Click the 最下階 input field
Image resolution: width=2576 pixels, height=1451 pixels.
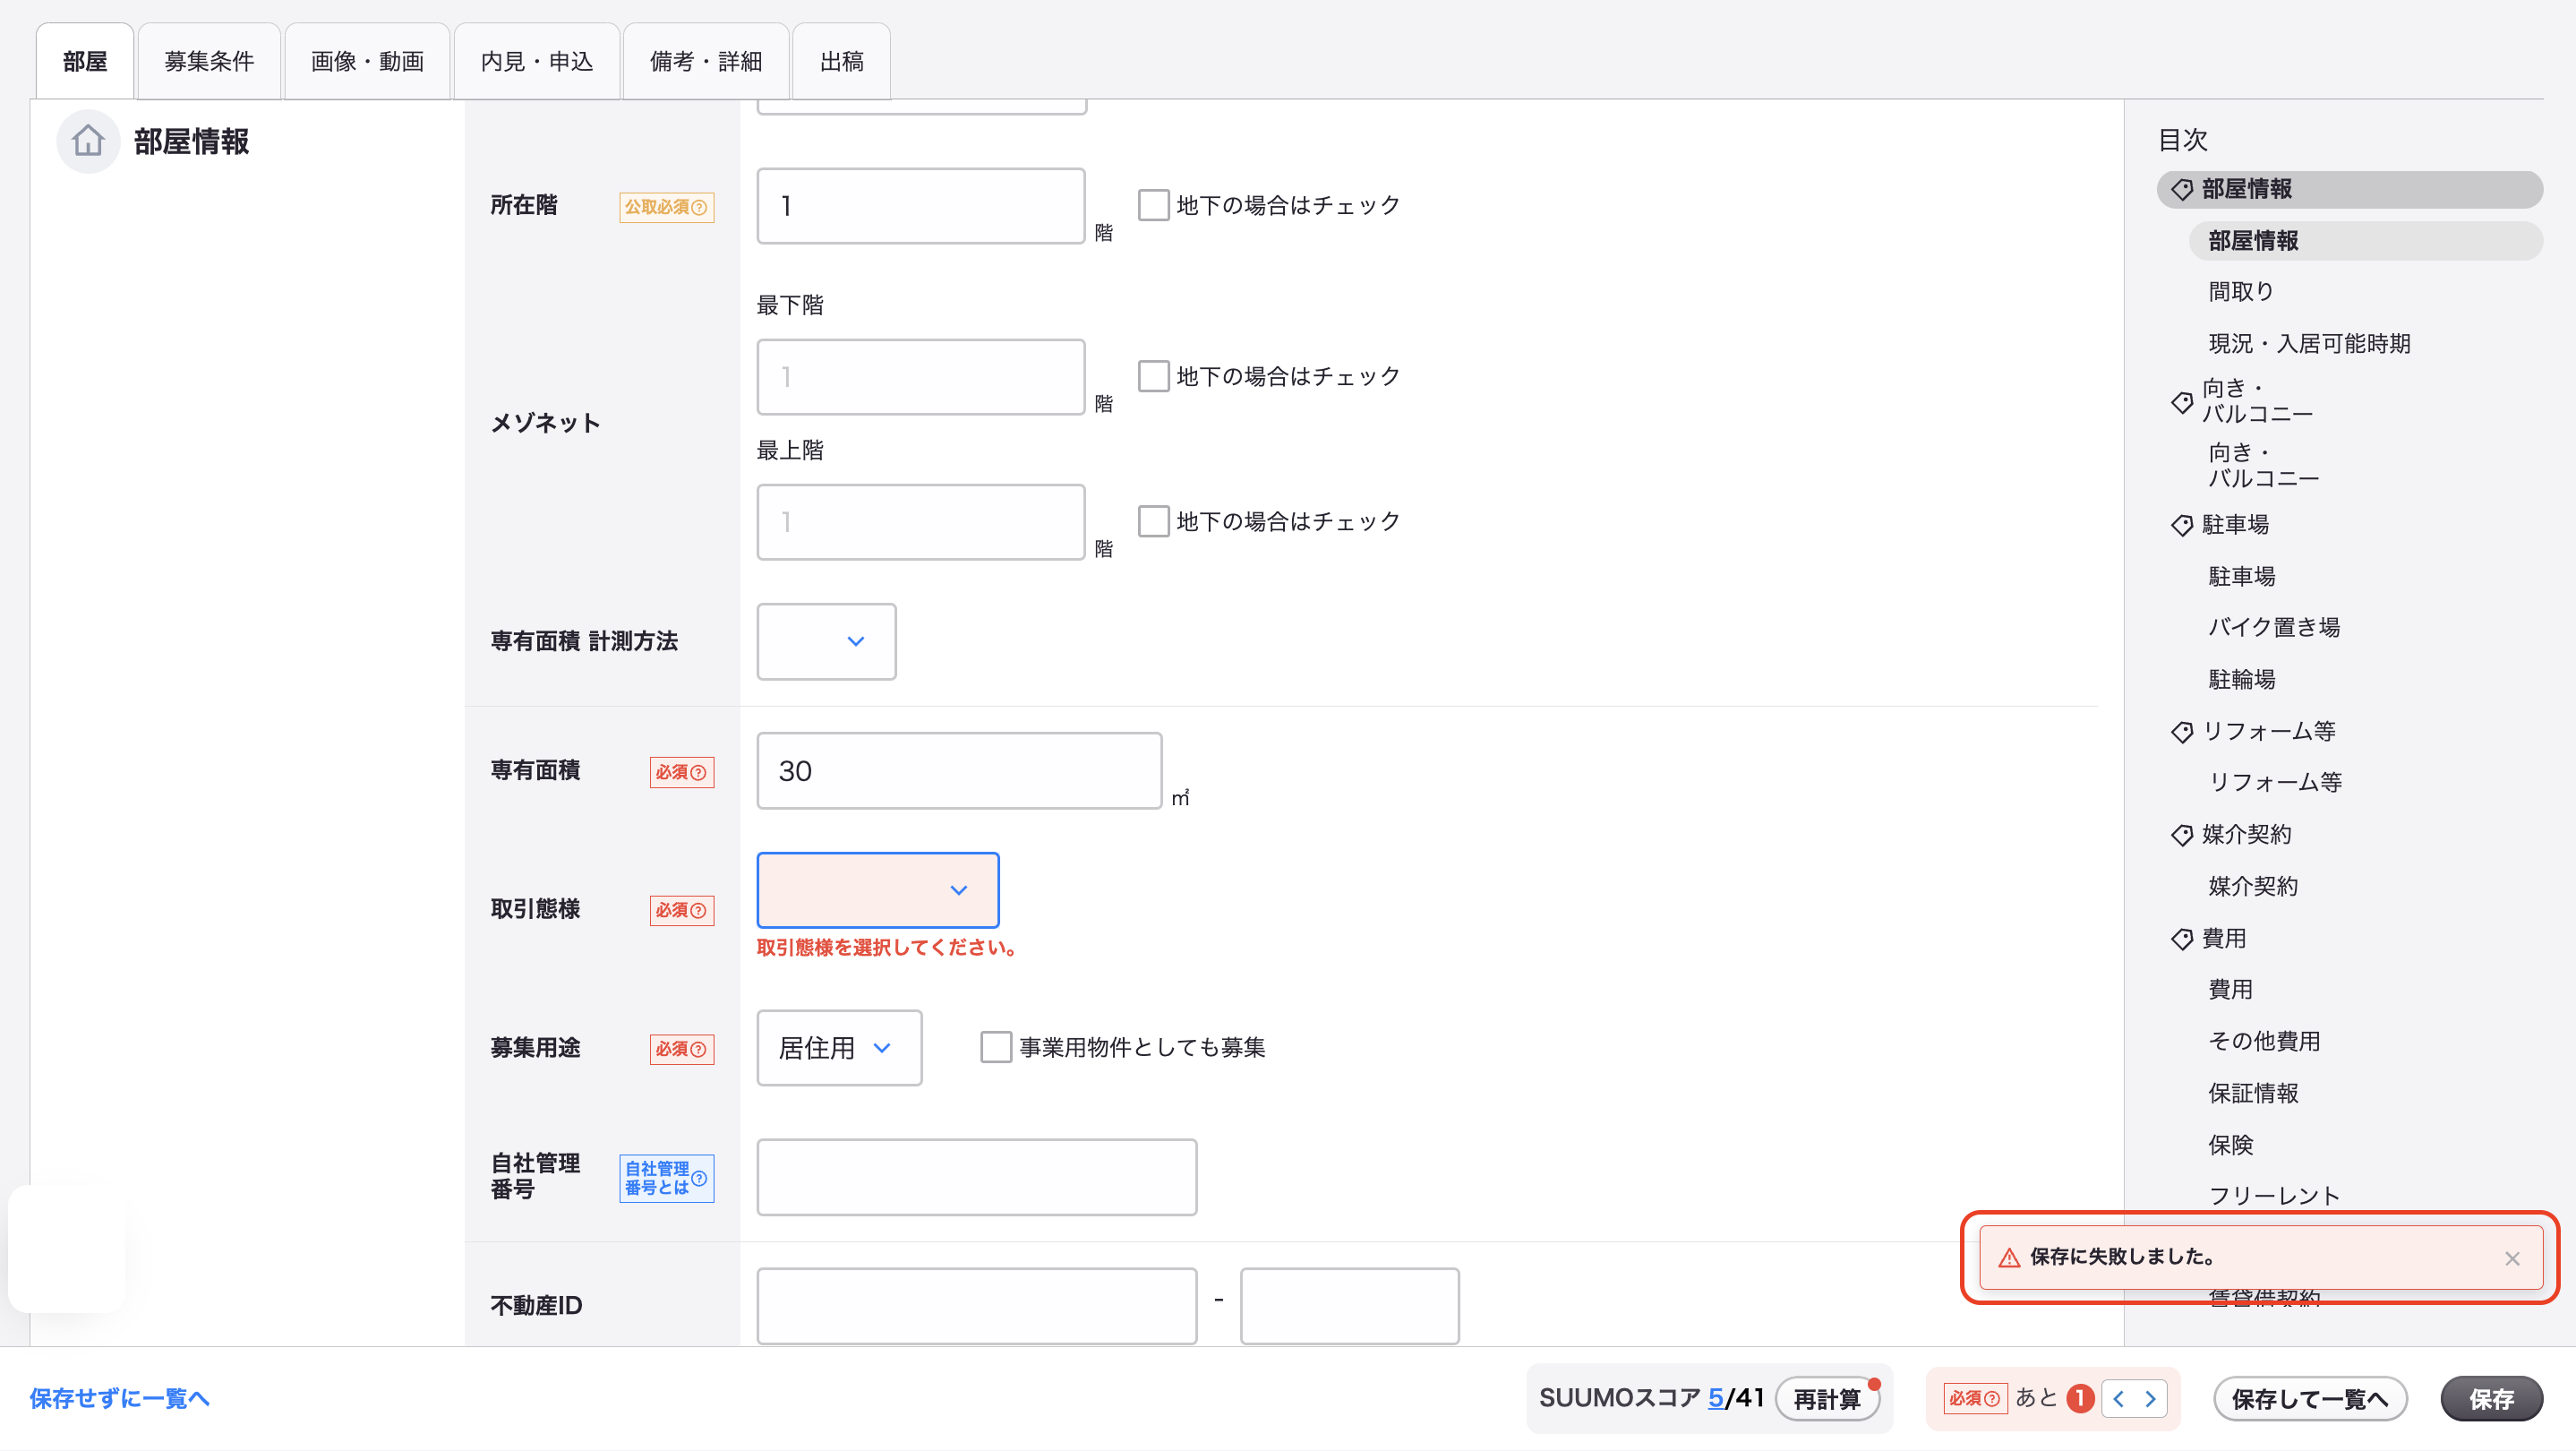(x=921, y=377)
